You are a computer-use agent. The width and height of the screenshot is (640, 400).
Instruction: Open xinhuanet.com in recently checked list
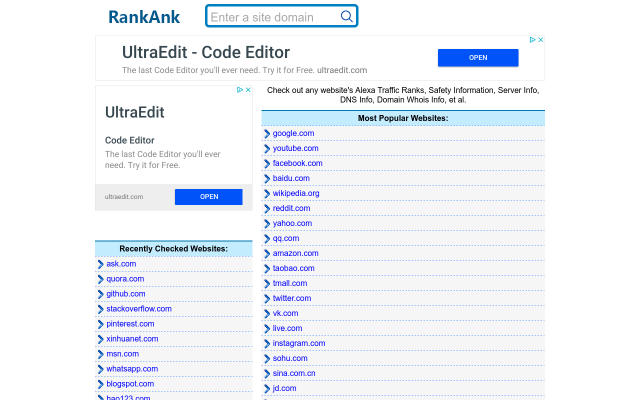click(132, 339)
